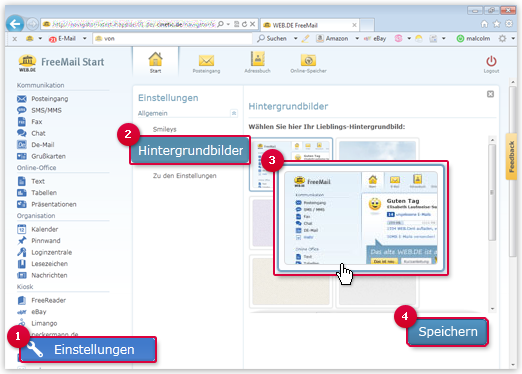Viewport: 522px width, 374px height.
Task: Open Präsentationen in Online-Office
Action: coord(47,204)
